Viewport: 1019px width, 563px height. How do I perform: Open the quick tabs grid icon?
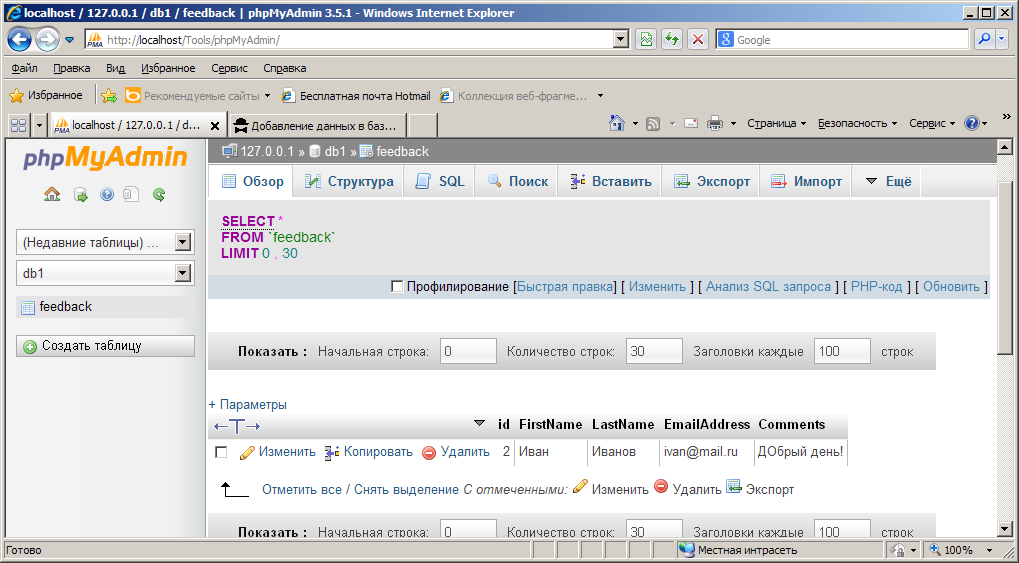18,125
